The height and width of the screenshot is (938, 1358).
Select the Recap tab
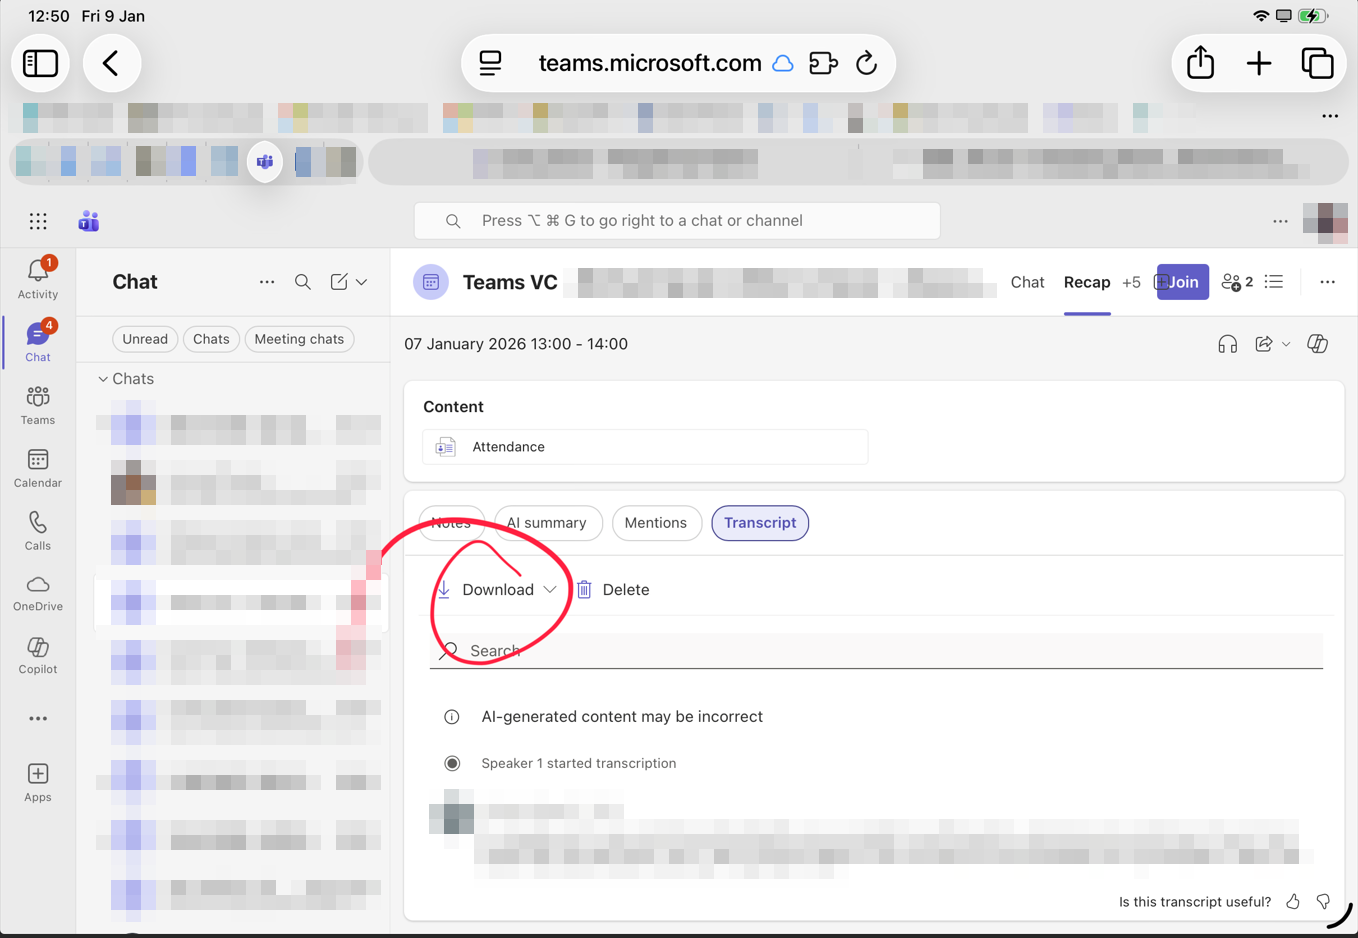click(1087, 282)
